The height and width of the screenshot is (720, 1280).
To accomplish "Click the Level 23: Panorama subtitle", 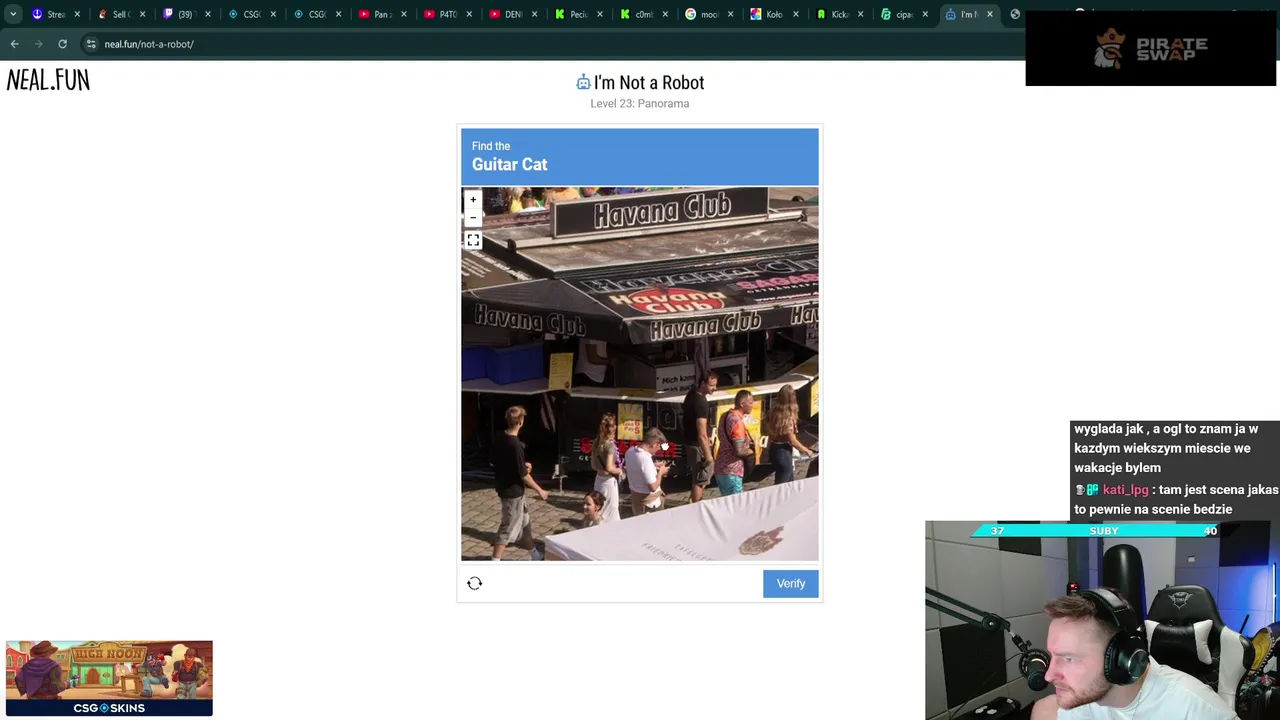I will click(640, 104).
